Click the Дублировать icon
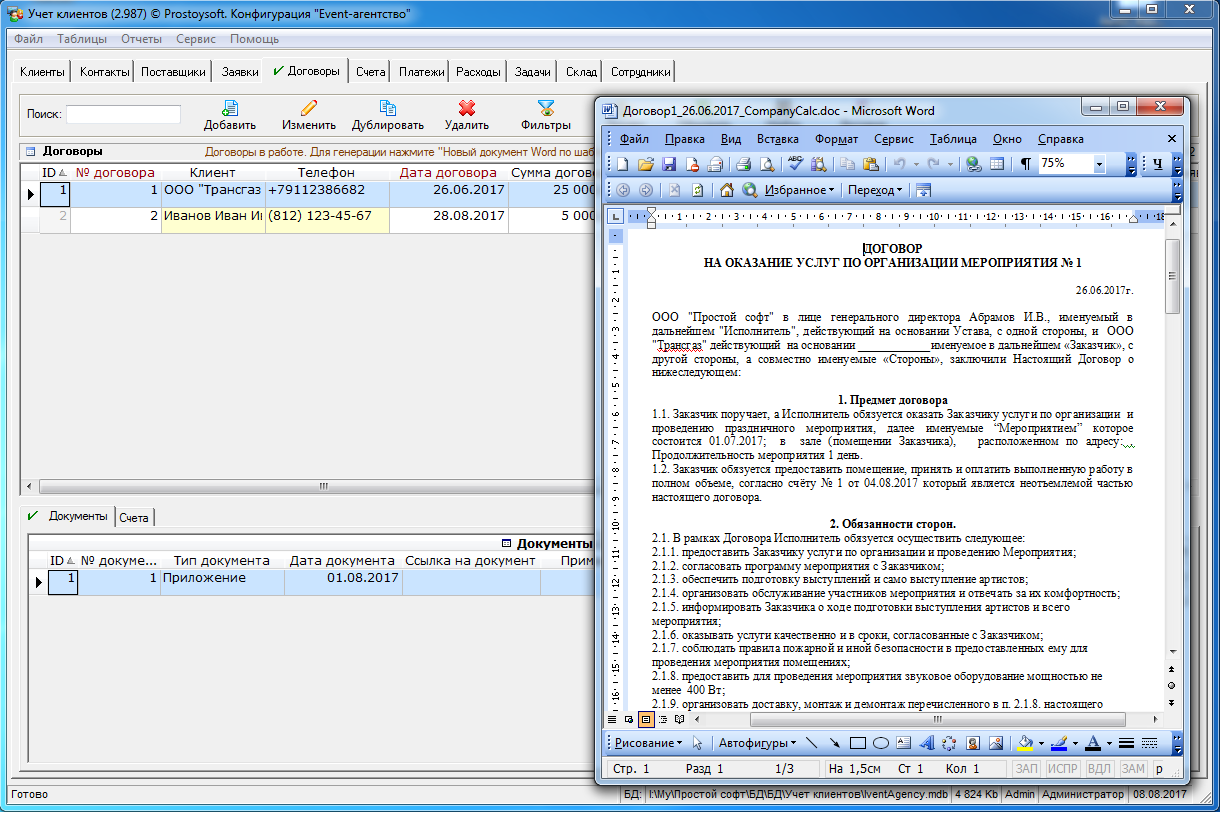The height and width of the screenshot is (813, 1220). [388, 108]
